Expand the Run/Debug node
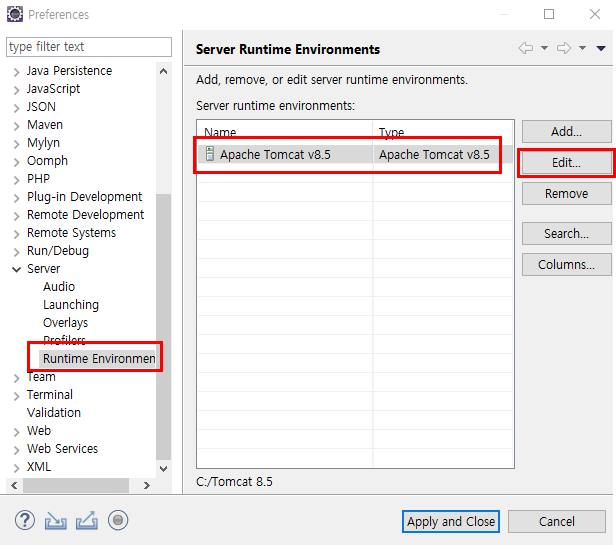Viewport: 616px width, 545px height. (x=16, y=252)
